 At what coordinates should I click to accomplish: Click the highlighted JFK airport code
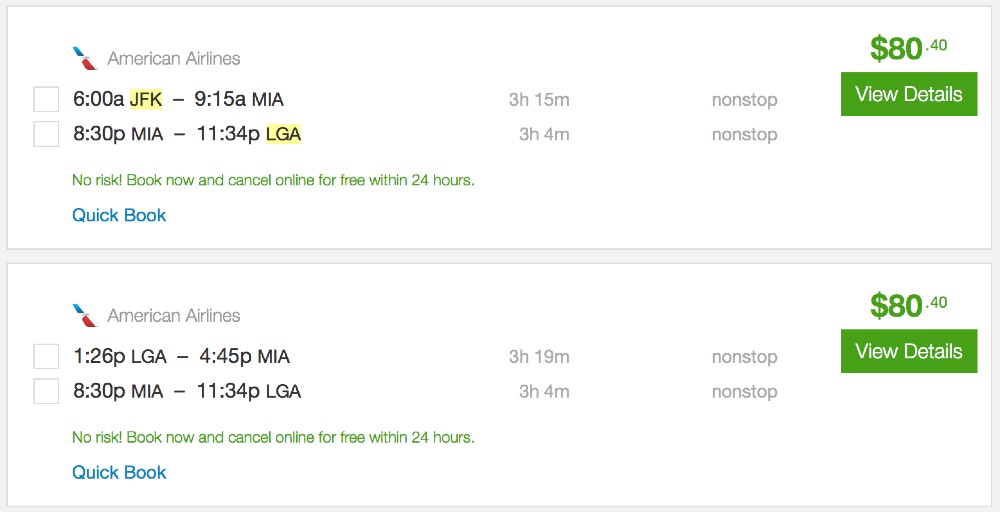pyautogui.click(x=146, y=100)
